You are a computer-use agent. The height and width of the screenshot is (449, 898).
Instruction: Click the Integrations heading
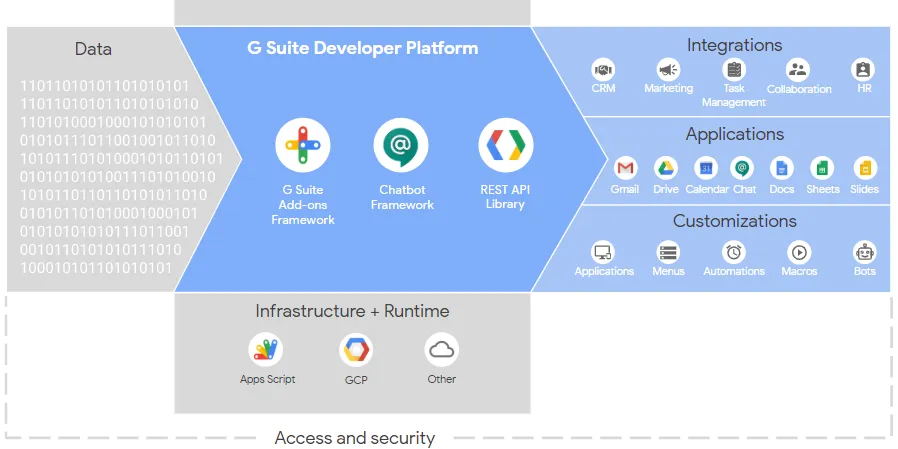734,45
